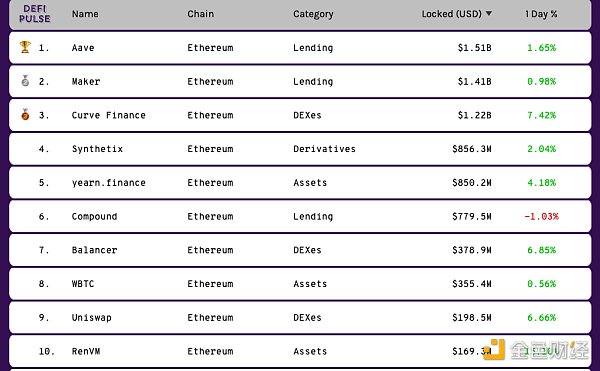The image size is (600, 371).
Task: Click Compound's -1.03% daily change value
Action: 541,216
